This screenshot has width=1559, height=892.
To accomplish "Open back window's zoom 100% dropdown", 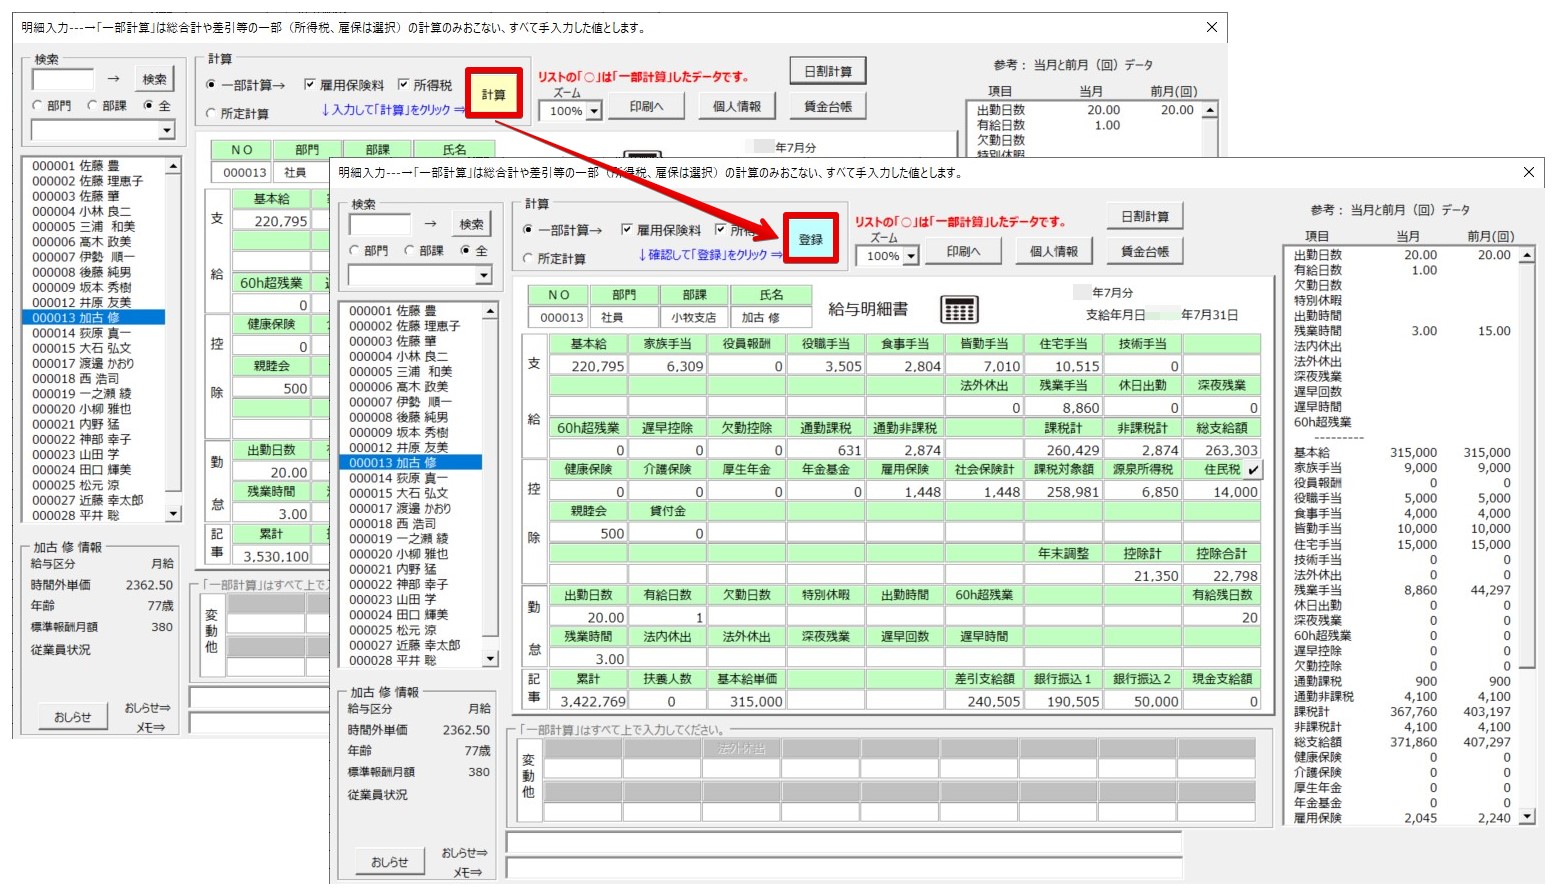I will click(x=594, y=111).
